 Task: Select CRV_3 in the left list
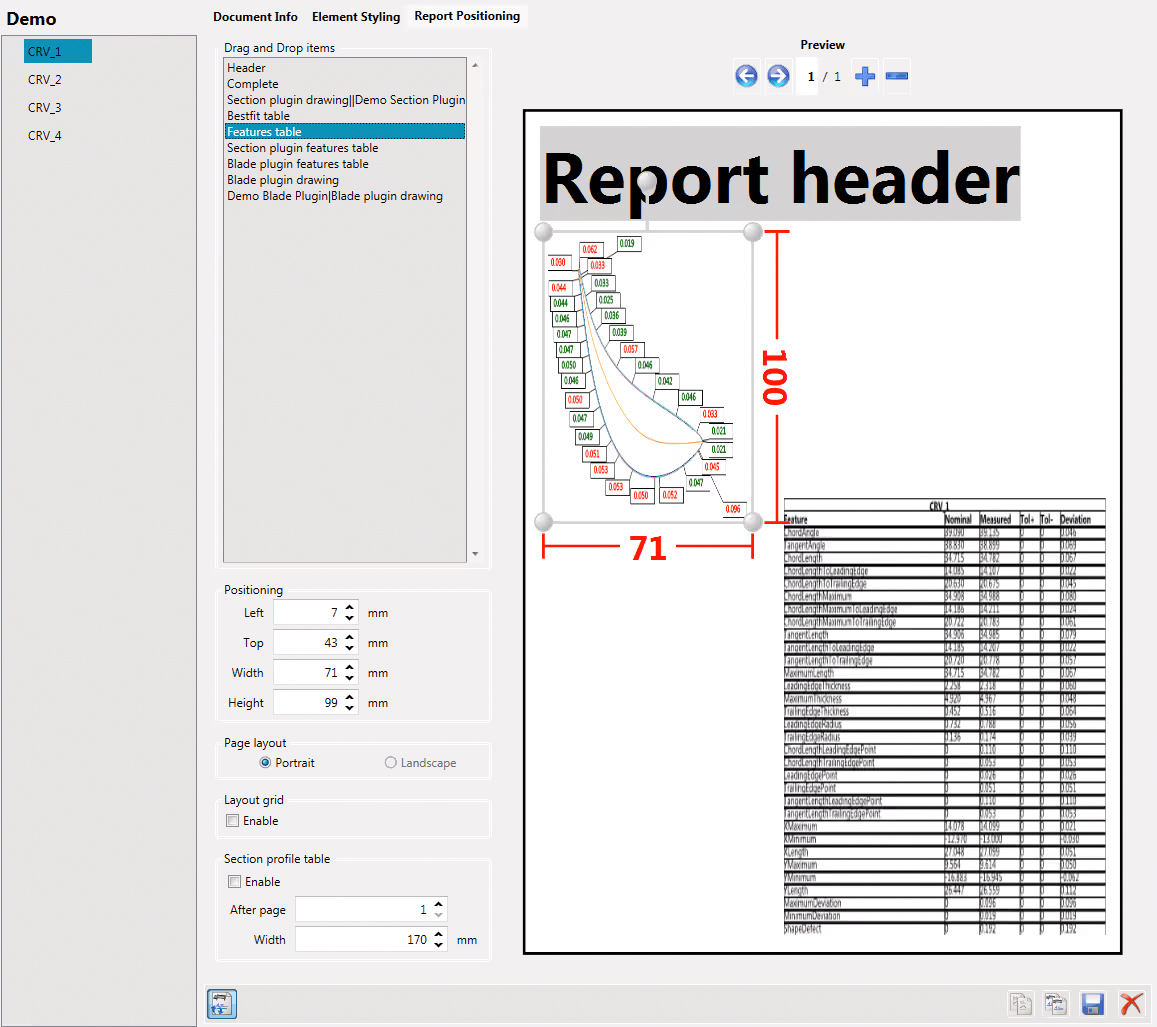(45, 107)
